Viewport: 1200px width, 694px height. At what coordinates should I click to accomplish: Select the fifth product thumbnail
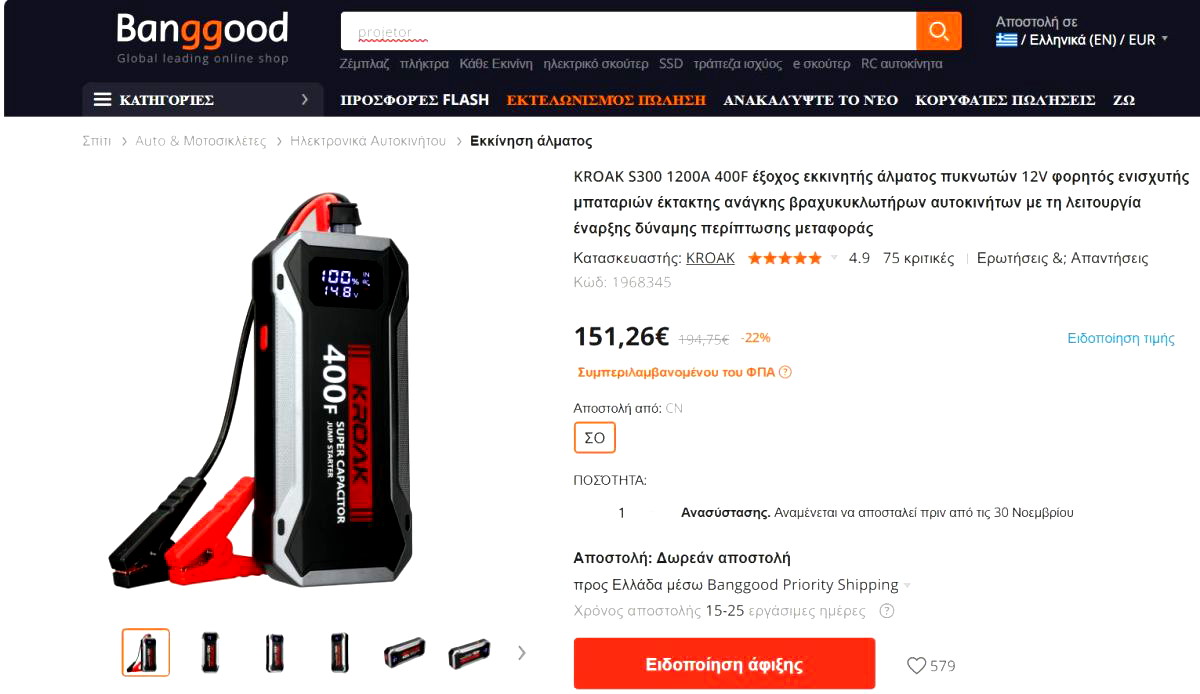click(404, 653)
